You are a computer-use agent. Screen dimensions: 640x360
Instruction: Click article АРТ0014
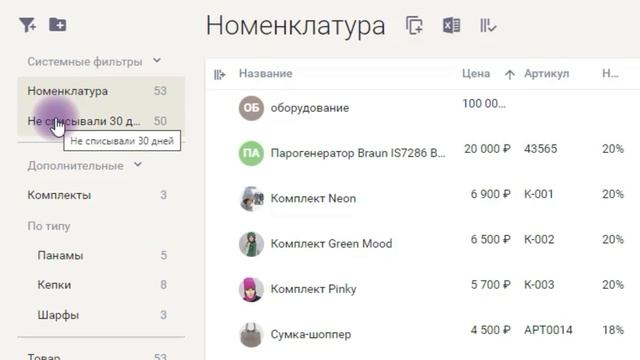click(x=548, y=330)
